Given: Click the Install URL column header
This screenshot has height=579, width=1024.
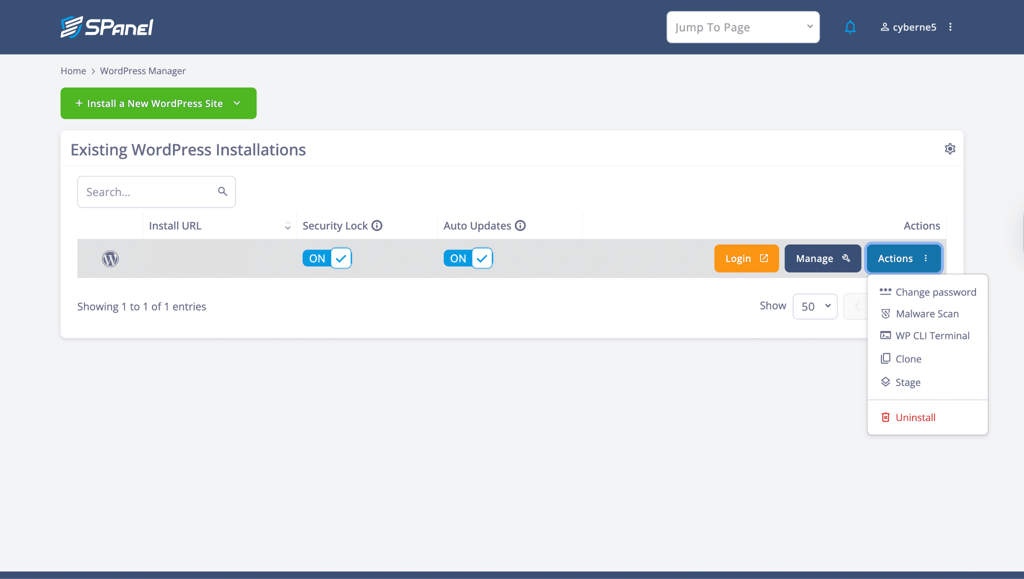Looking at the screenshot, I should 175,225.
